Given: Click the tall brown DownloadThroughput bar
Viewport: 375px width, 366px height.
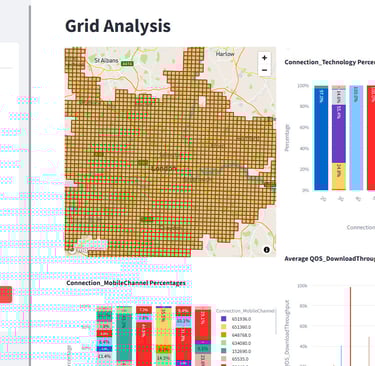Looking at the screenshot, I should pyautogui.click(x=350, y=326).
